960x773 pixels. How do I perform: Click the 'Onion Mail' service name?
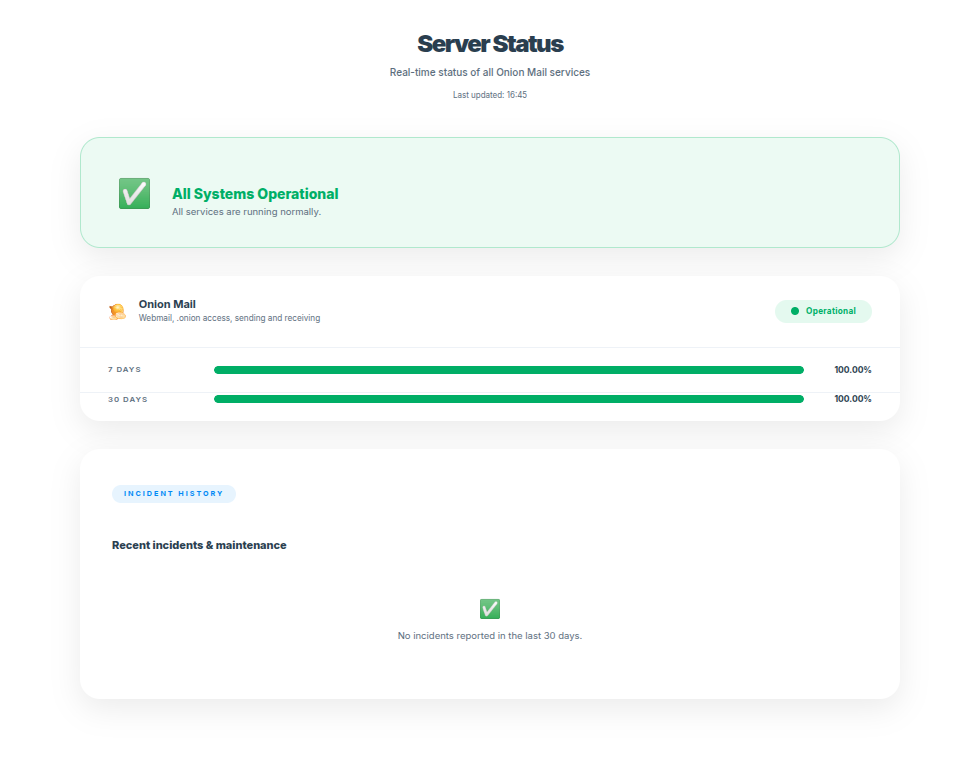pyautogui.click(x=167, y=304)
